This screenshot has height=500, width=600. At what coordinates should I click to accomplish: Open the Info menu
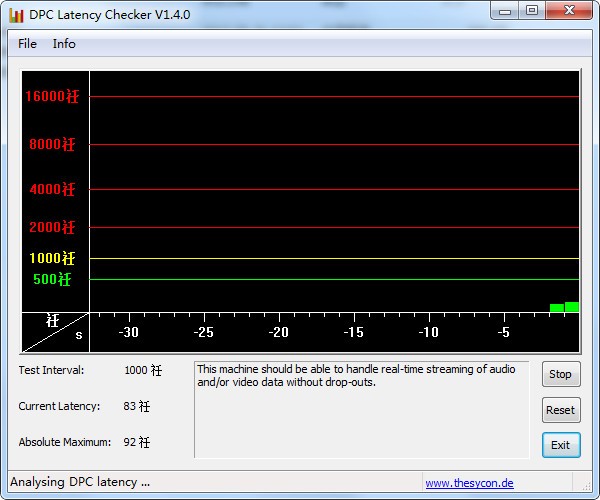[x=64, y=44]
